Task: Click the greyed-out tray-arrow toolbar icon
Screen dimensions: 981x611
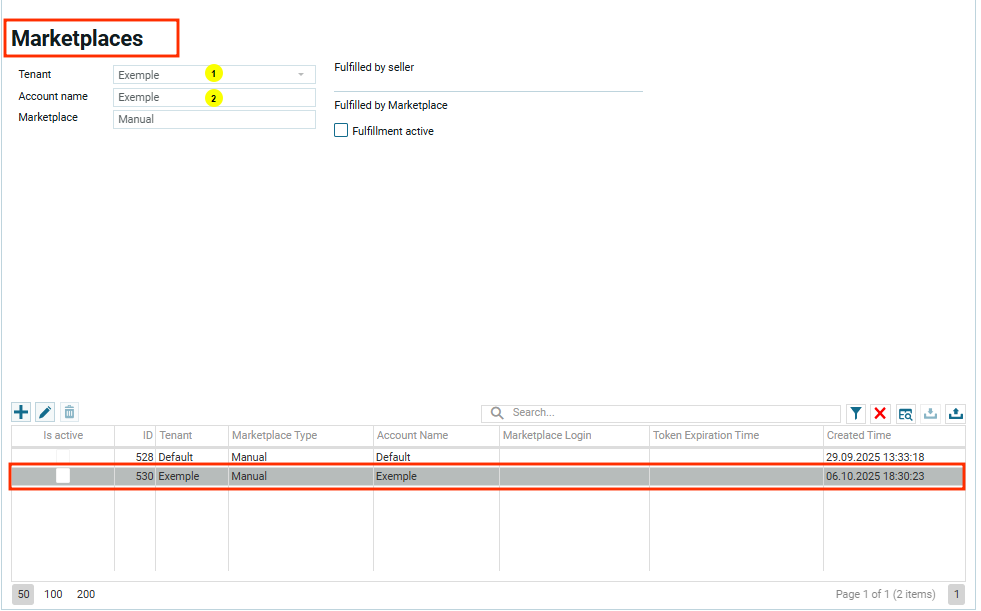Action: [931, 413]
